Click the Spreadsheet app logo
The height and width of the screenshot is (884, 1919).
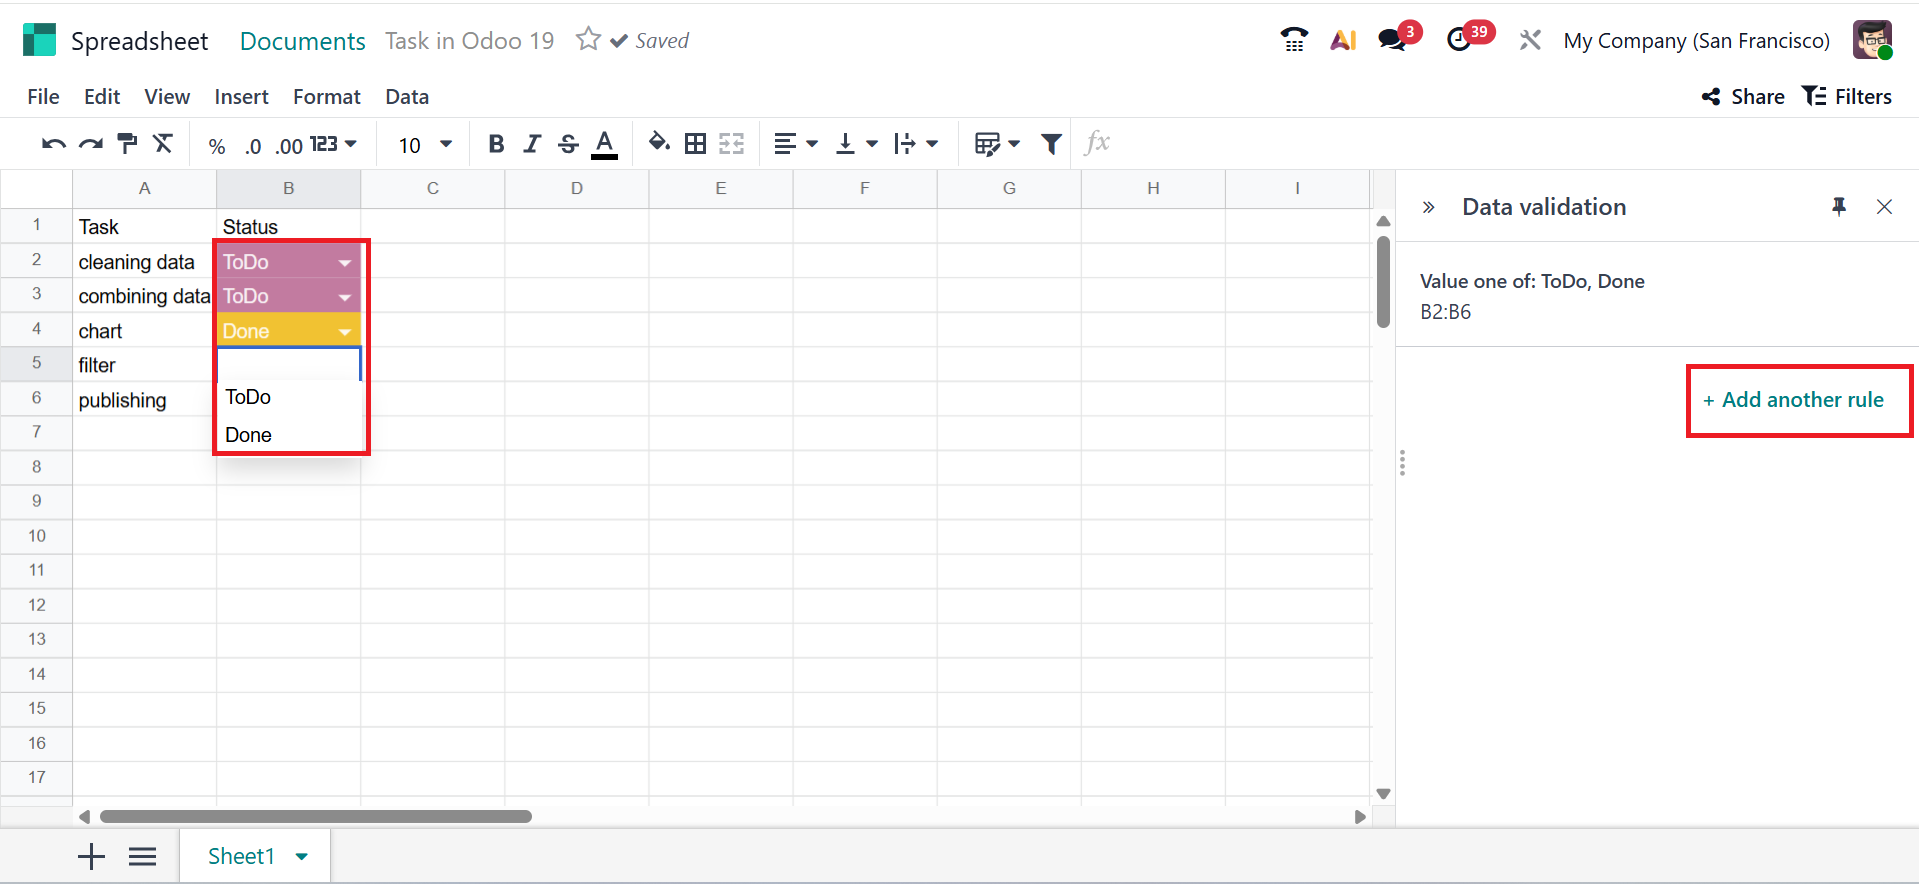coord(39,40)
